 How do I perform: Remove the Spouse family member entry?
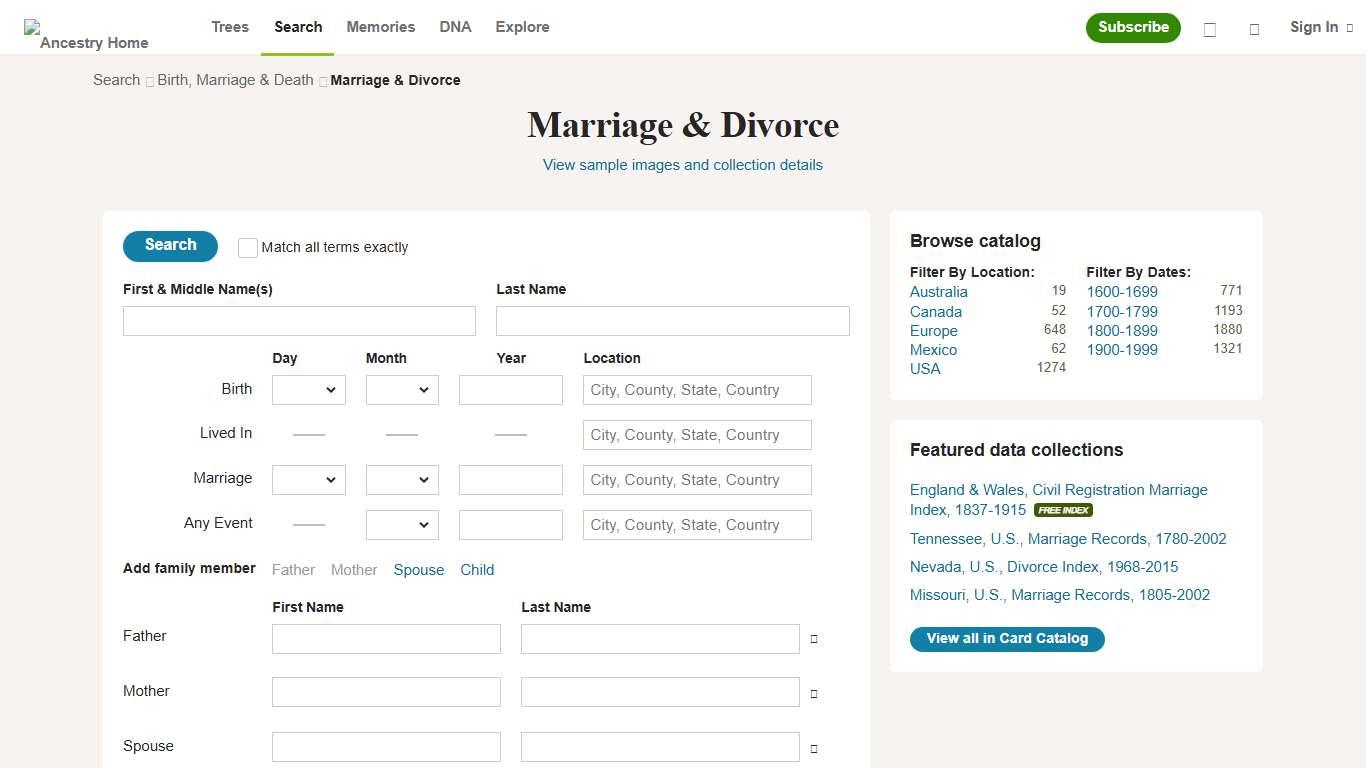[813, 747]
